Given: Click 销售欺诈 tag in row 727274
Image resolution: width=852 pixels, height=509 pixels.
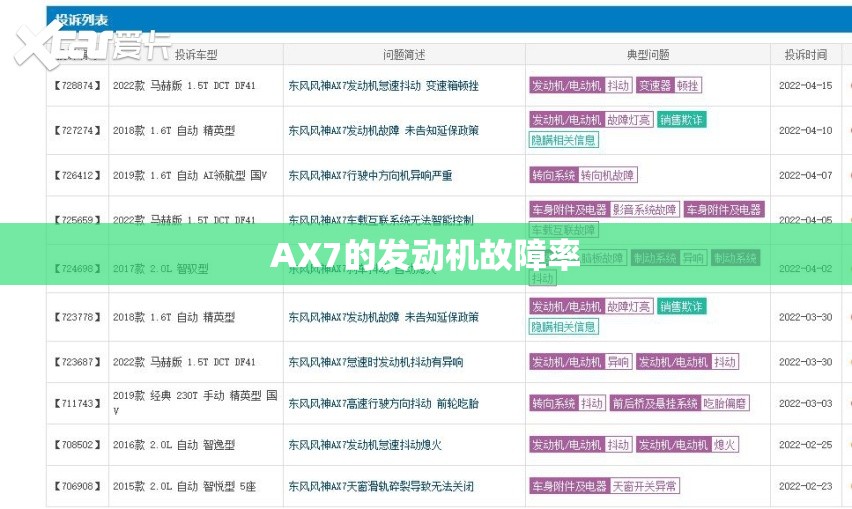Looking at the screenshot, I should (x=681, y=120).
